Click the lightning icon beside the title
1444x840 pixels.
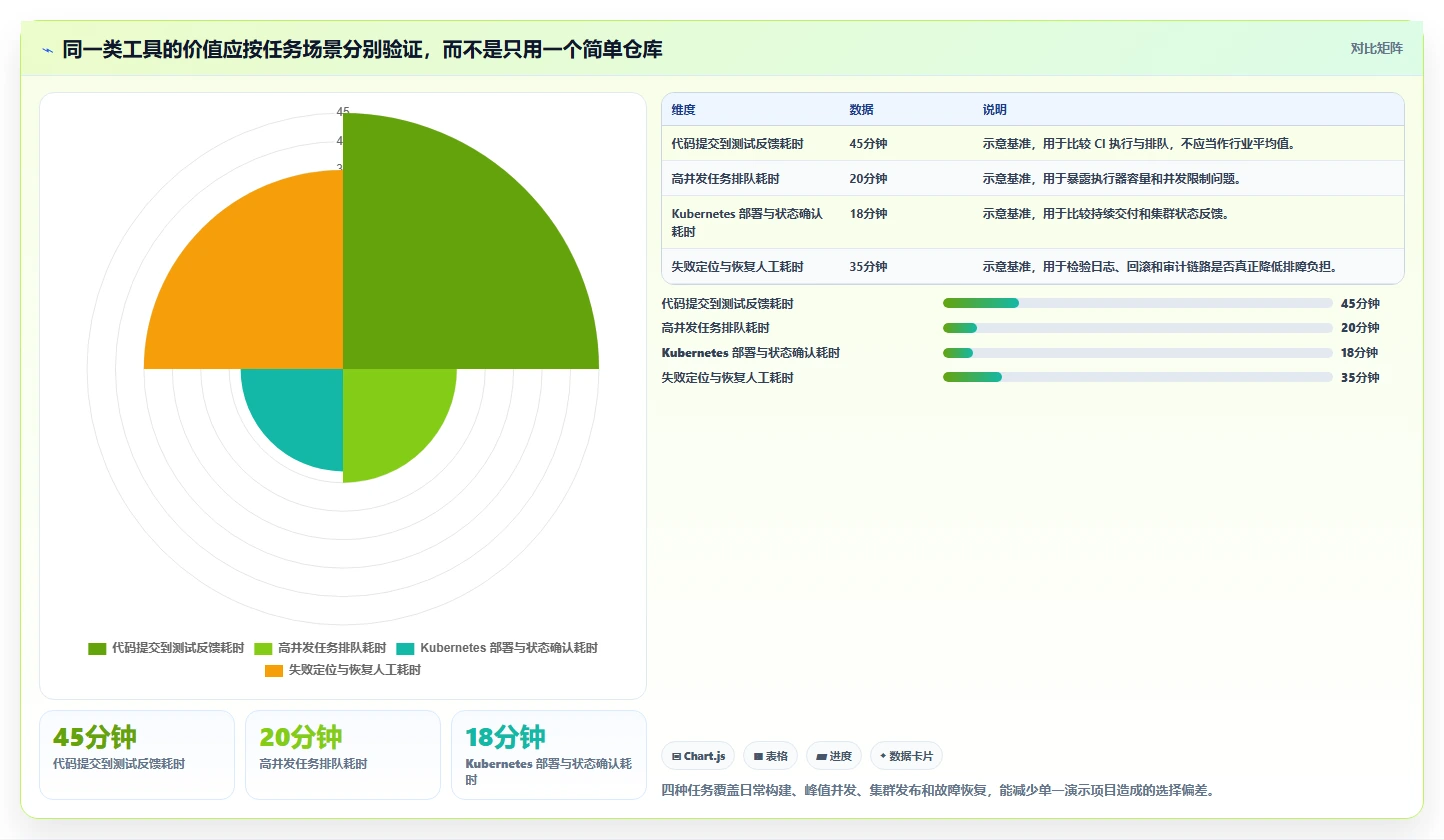47,50
